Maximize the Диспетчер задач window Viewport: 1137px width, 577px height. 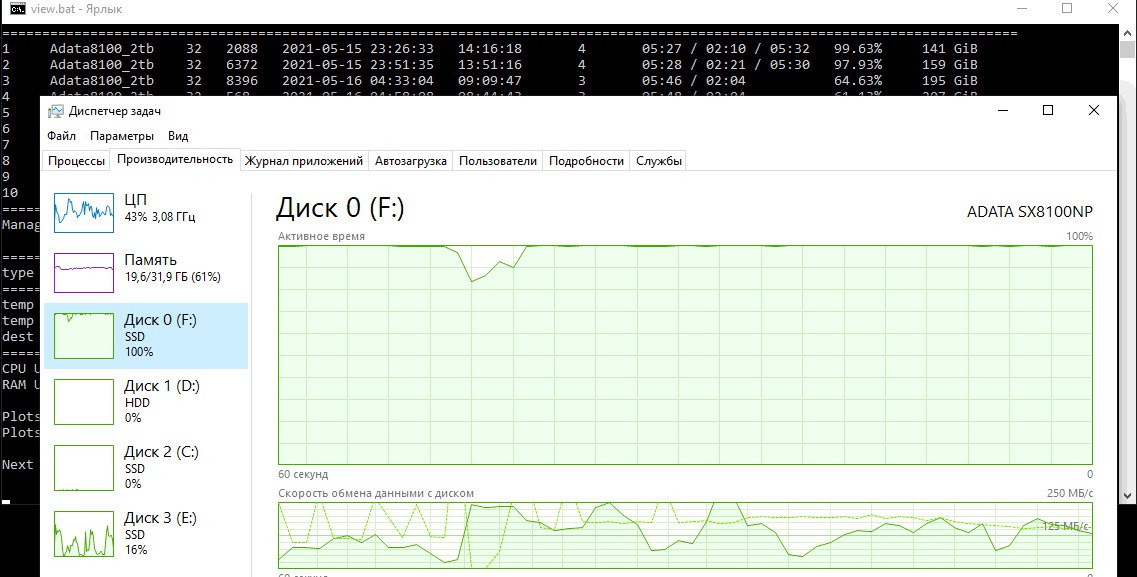coord(1048,110)
